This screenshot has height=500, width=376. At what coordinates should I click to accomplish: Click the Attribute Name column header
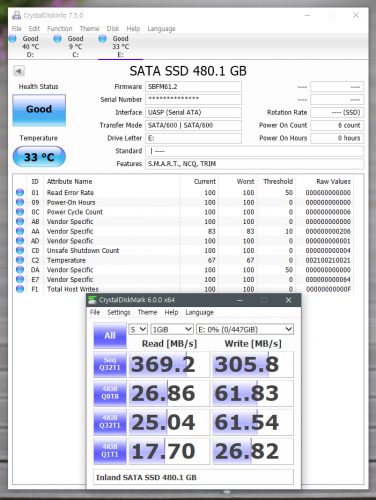coord(70,181)
